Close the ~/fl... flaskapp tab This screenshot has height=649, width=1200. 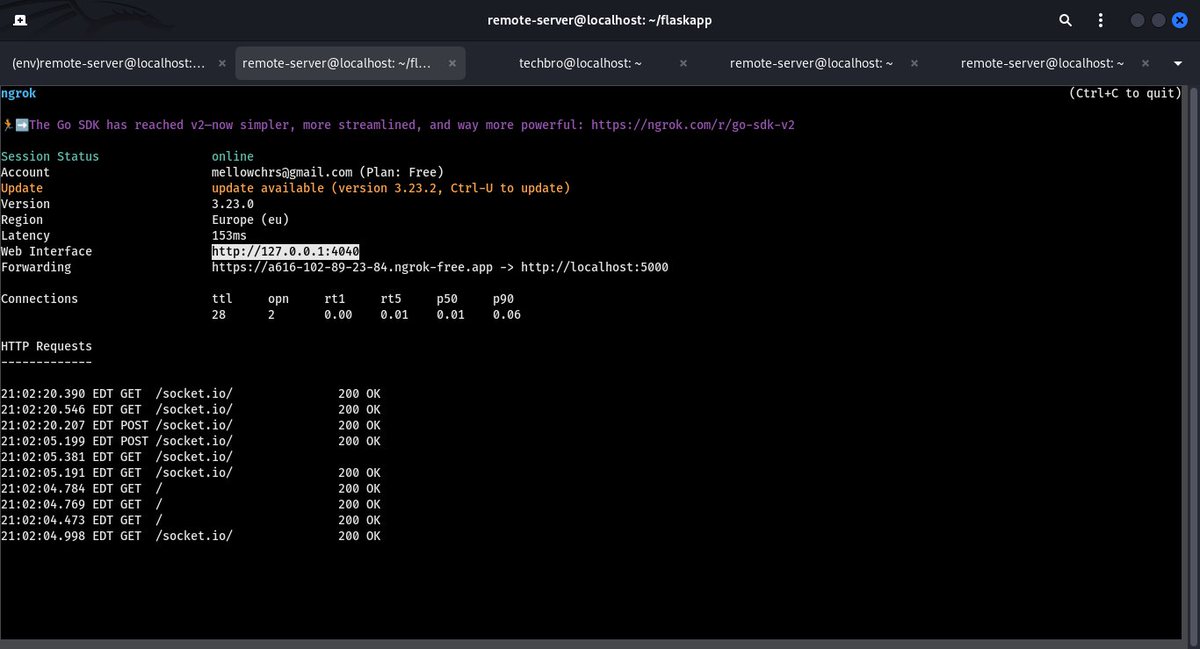[x=451, y=63]
